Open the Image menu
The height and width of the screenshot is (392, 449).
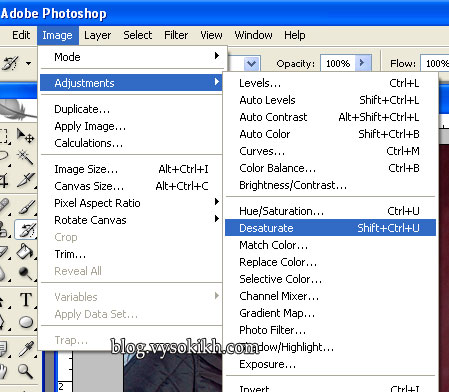point(57,35)
